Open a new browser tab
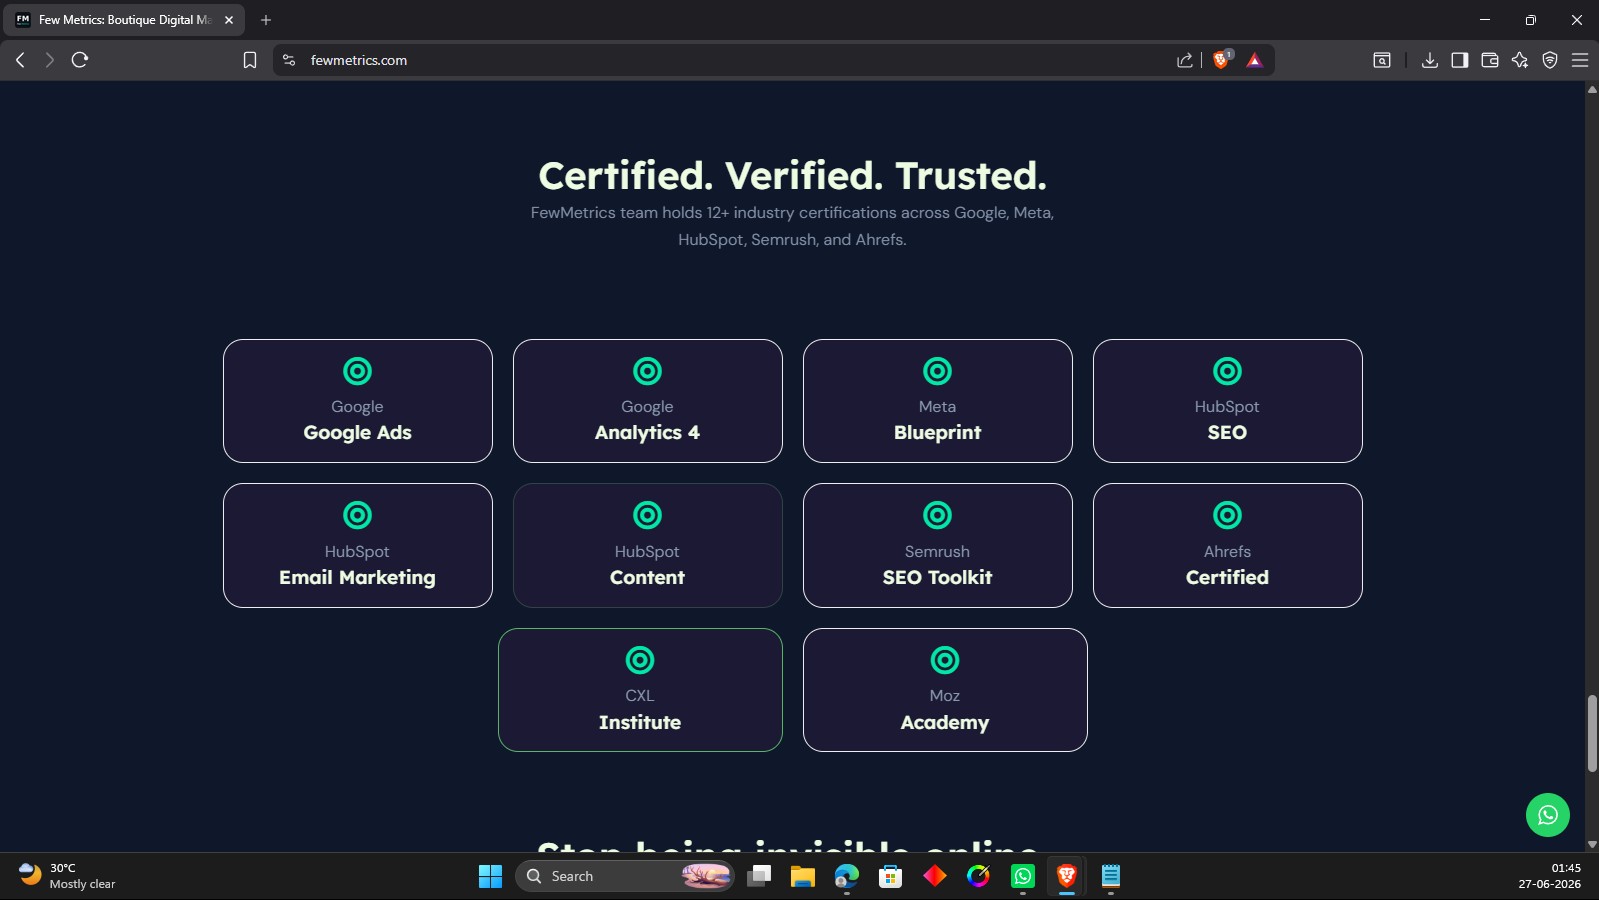This screenshot has width=1599, height=900. coord(266,20)
